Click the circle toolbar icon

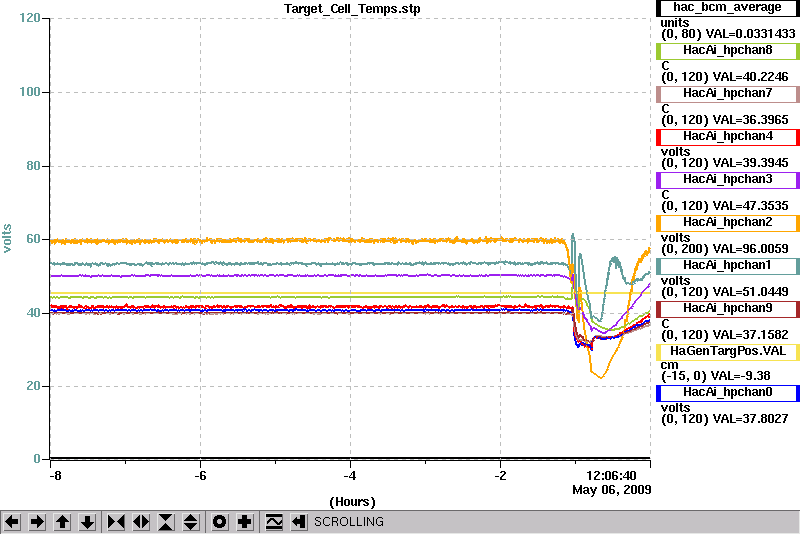(220, 522)
